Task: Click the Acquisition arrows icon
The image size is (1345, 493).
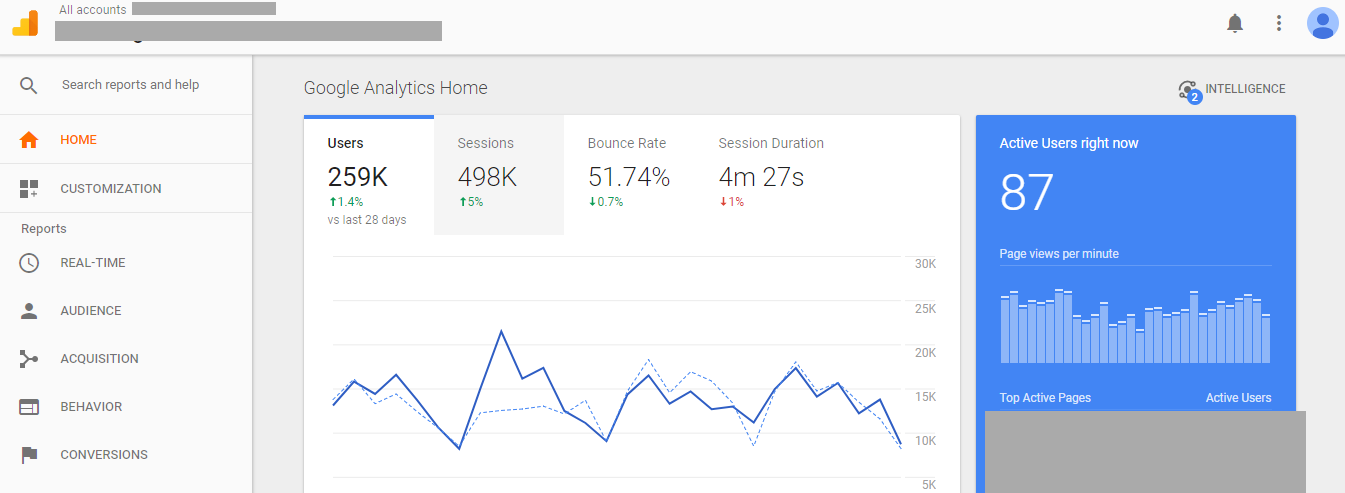Action: [x=29, y=359]
